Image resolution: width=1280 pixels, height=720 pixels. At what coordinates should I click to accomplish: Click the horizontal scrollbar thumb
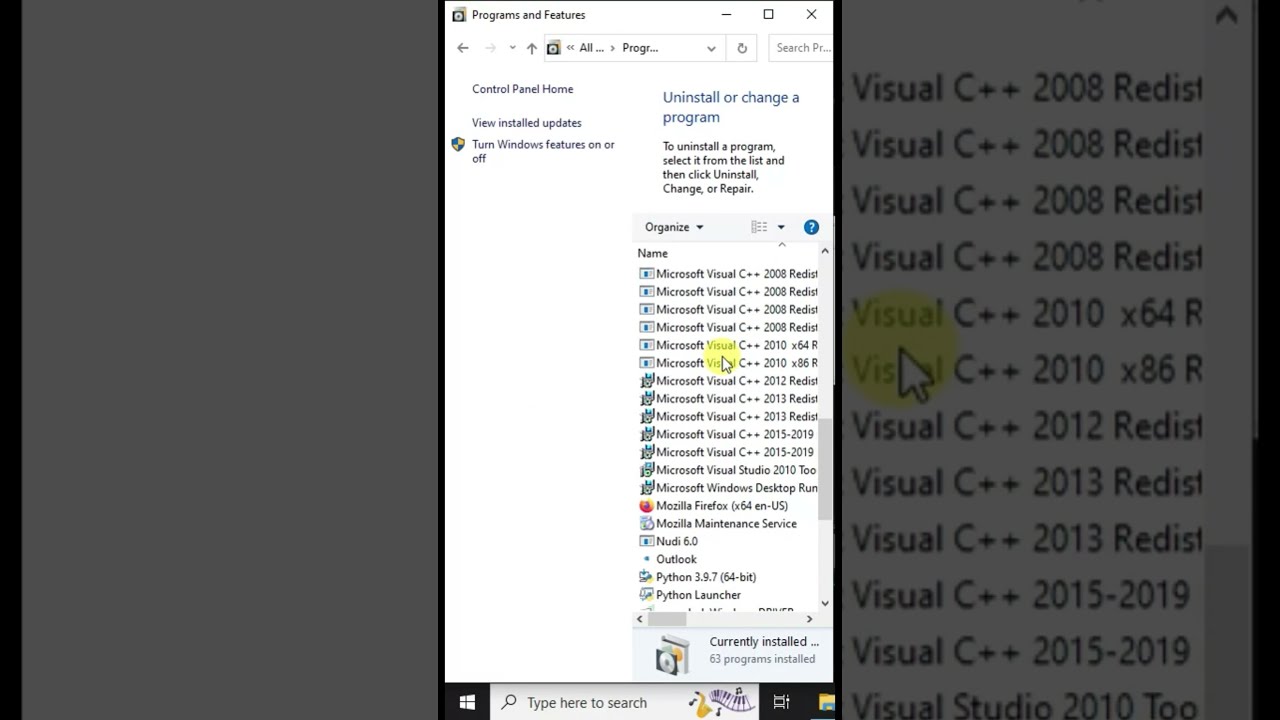coord(666,619)
